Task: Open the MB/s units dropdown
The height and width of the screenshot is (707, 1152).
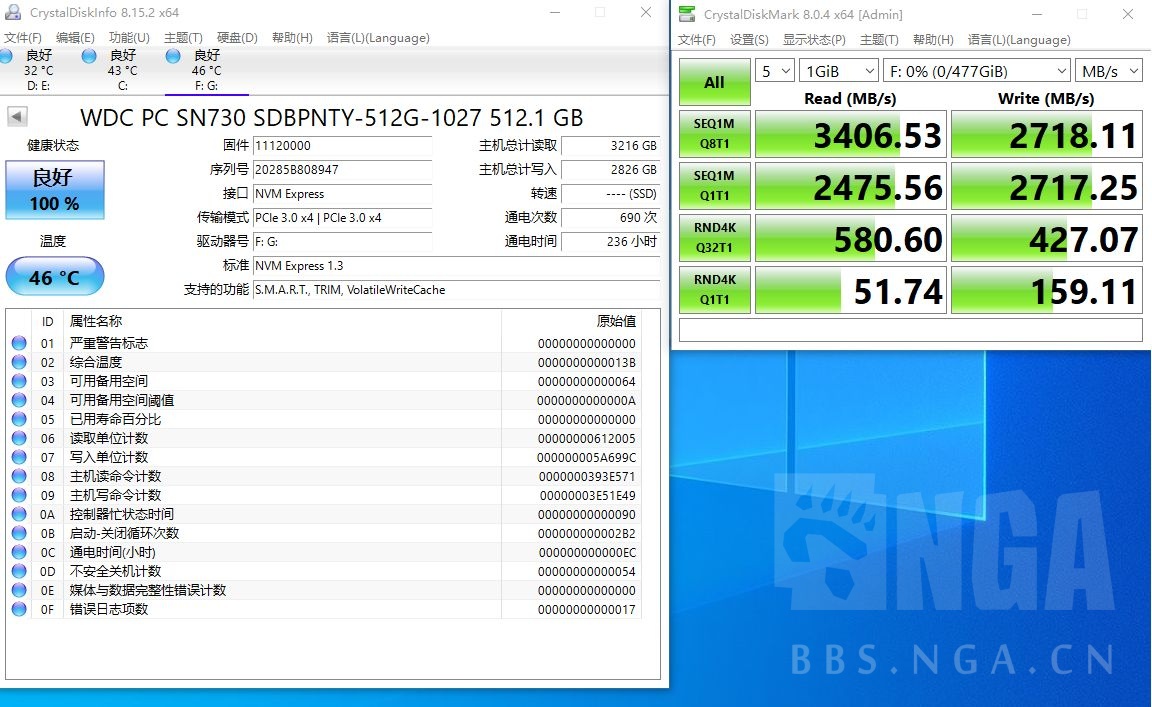Action: [1108, 70]
